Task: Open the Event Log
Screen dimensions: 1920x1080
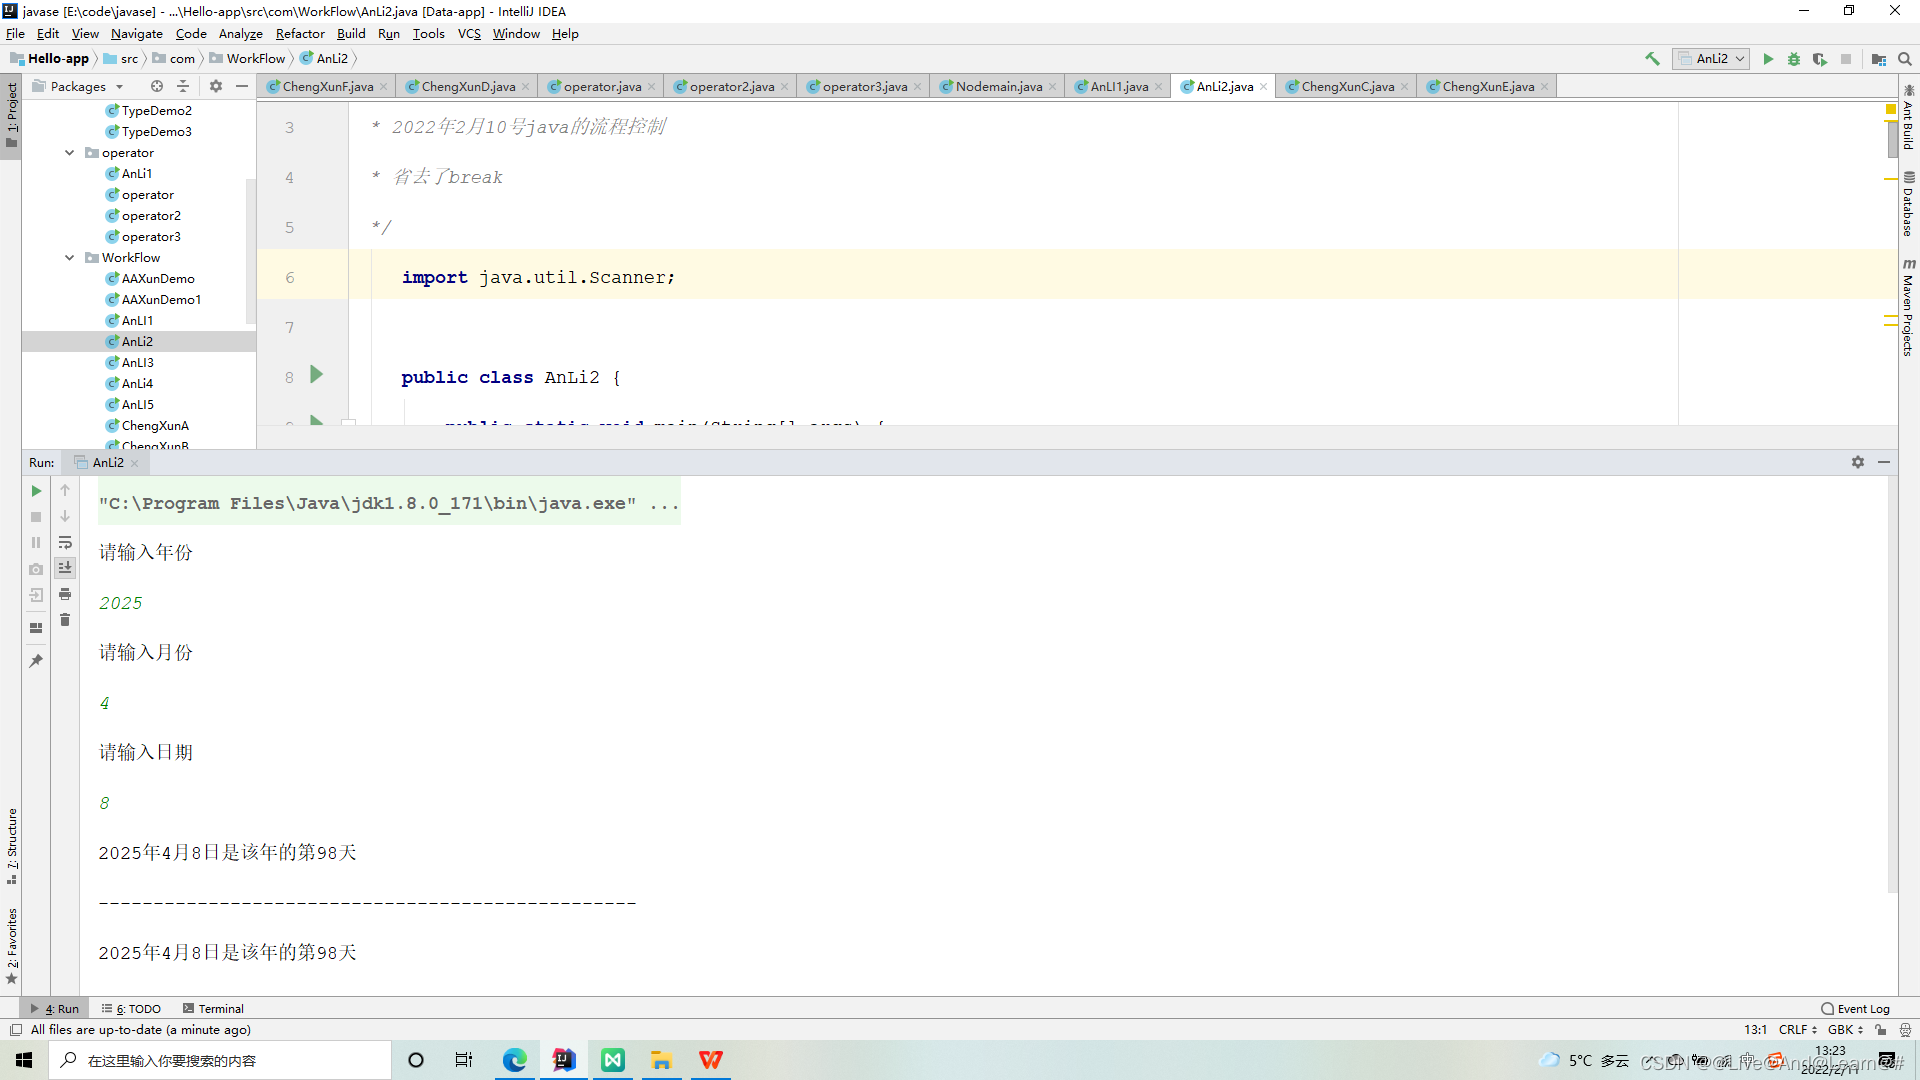Action: click(x=1856, y=1008)
